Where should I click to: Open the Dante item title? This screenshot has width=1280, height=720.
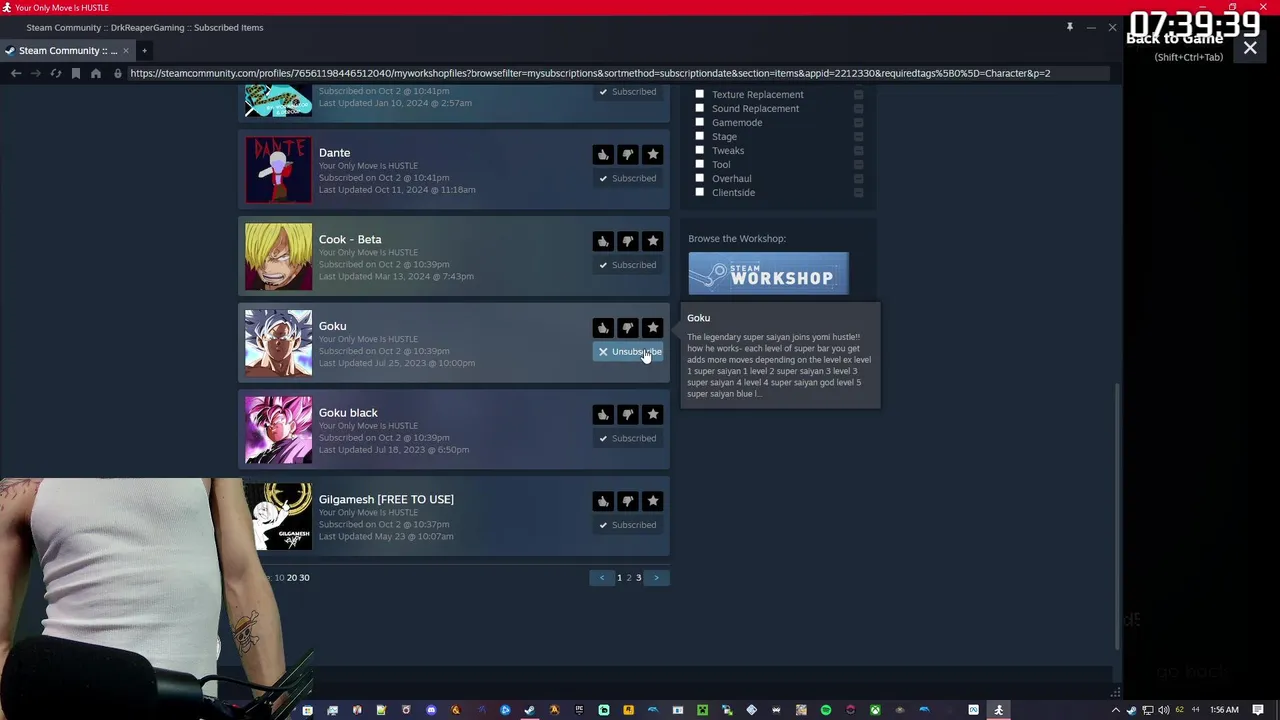(334, 153)
